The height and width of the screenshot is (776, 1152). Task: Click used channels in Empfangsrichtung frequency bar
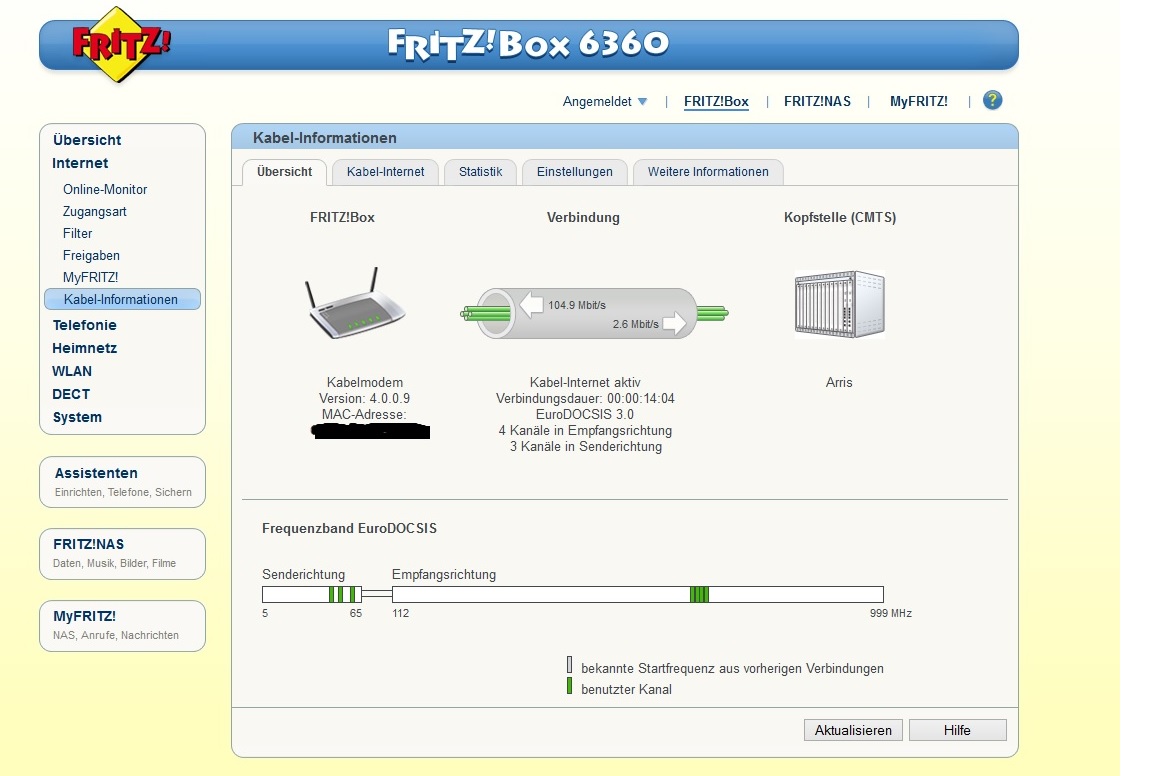coord(699,594)
